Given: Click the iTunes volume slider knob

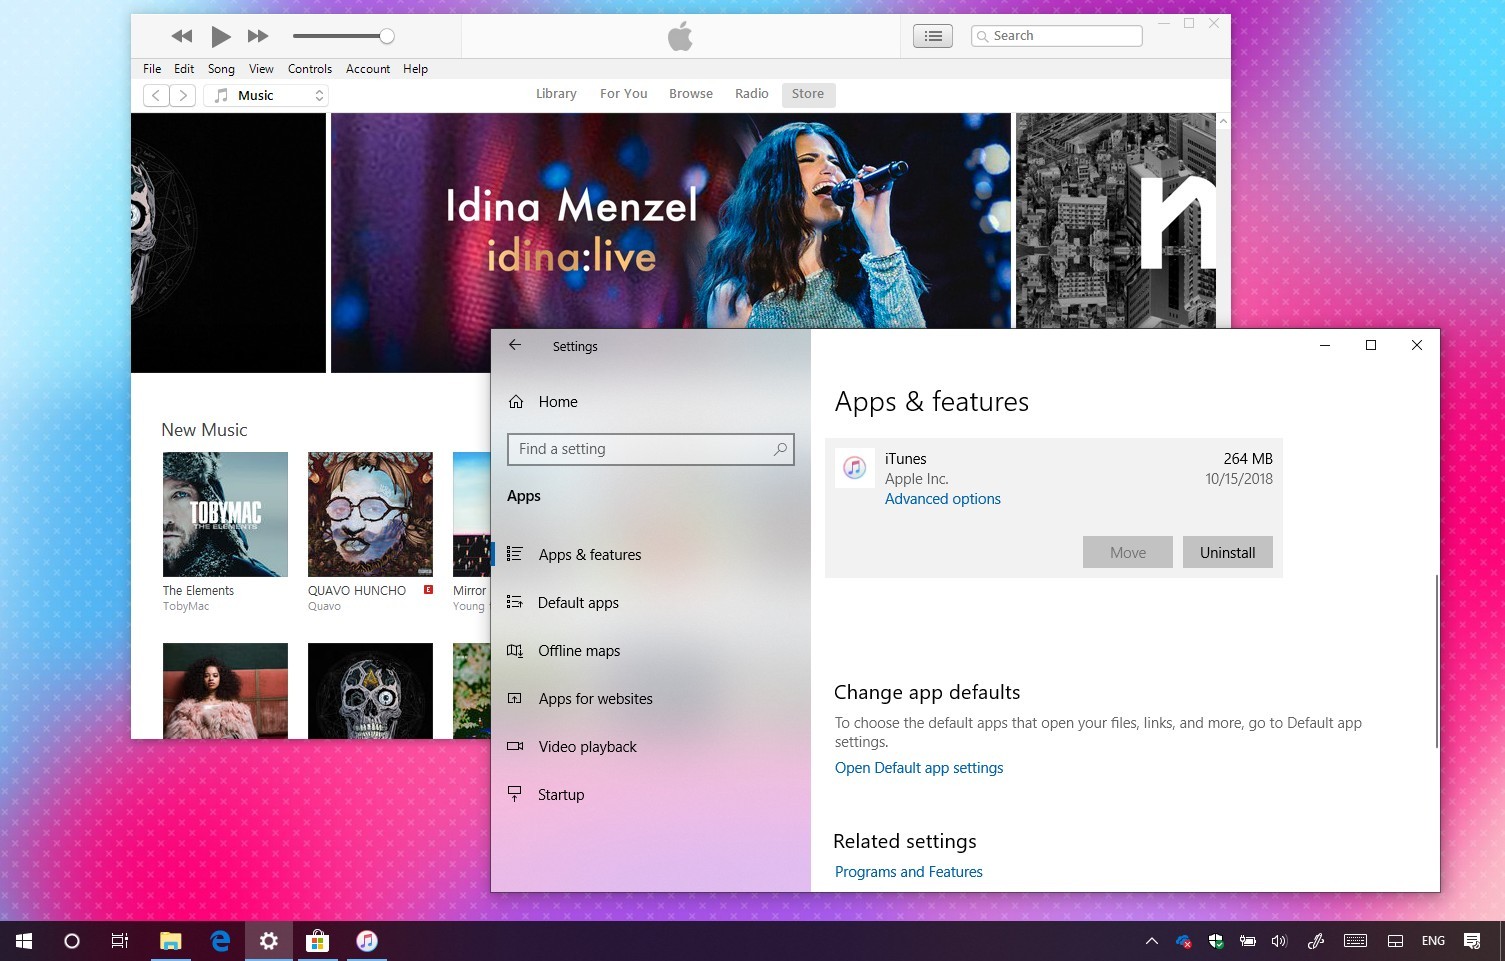Looking at the screenshot, I should coord(386,37).
